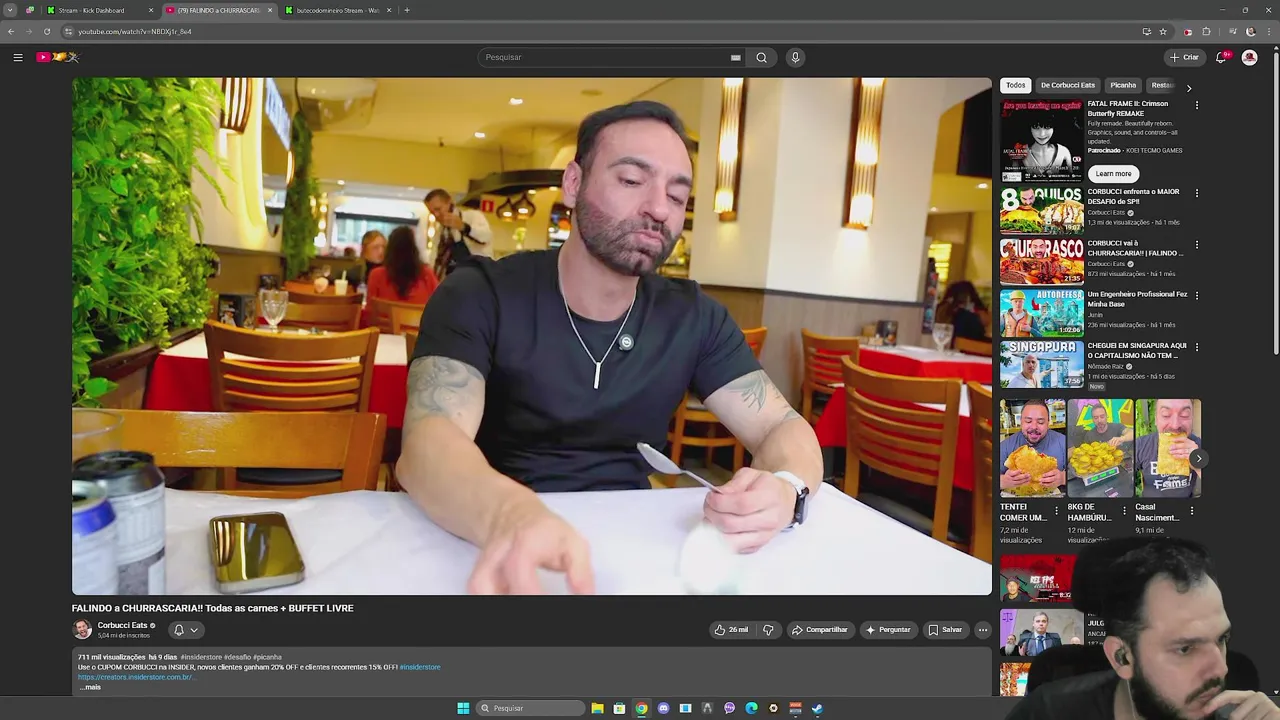Viewport: 1280px width, 720px height.
Task: Open options for CHEGUEI EM SINGAPURA video
Action: point(1196,347)
